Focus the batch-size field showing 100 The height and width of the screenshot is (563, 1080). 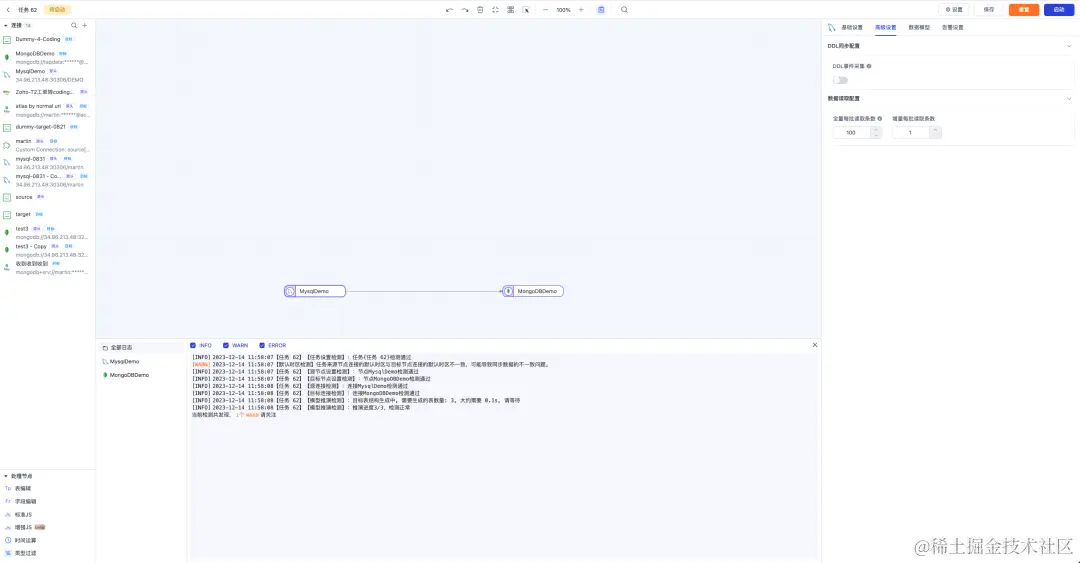click(x=851, y=132)
